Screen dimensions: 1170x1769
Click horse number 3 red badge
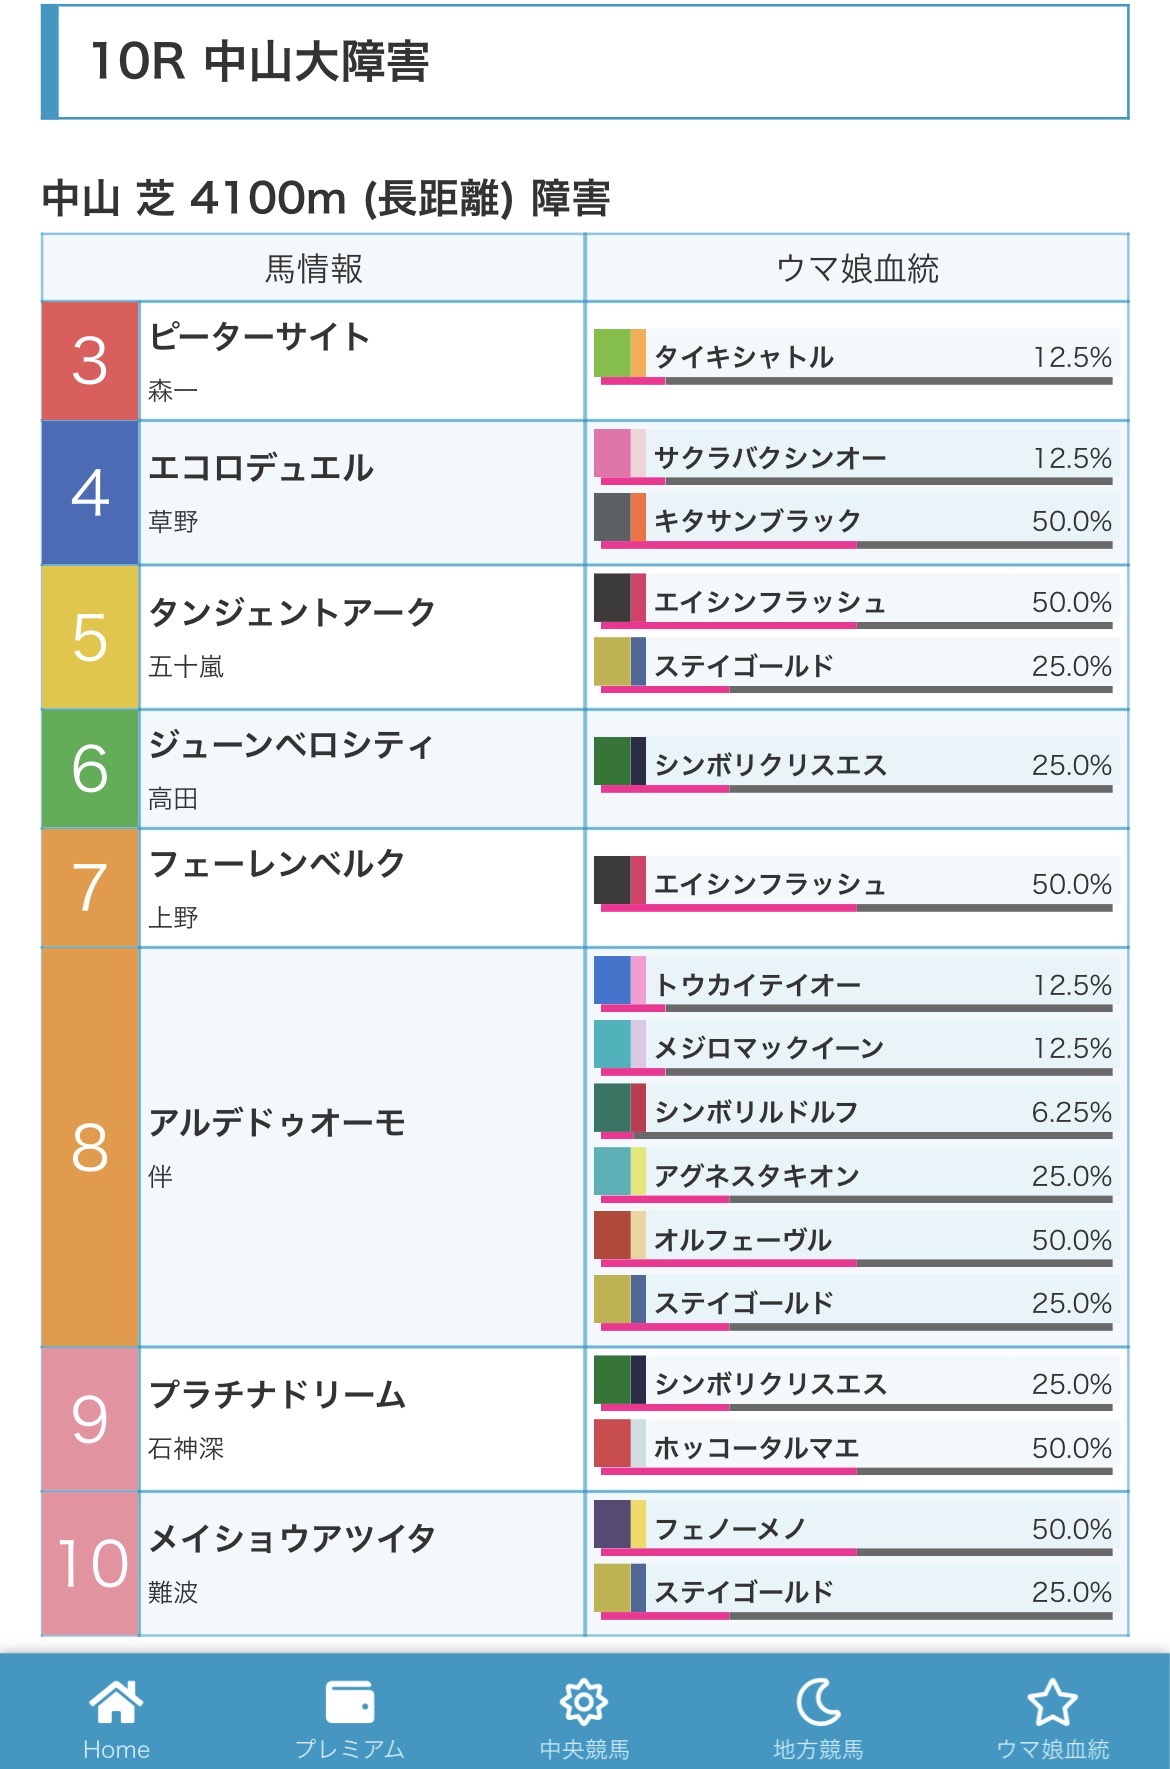90,361
